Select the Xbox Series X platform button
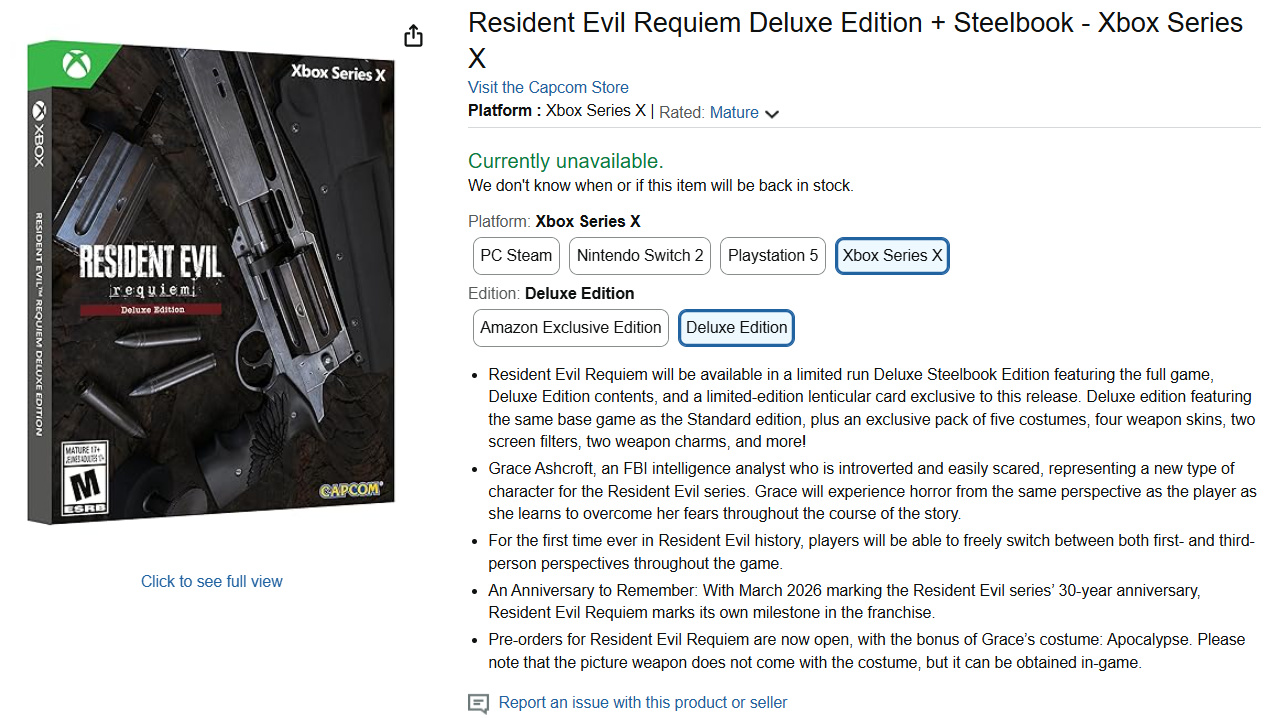Screen dimensions: 1275x718 pos(892,256)
